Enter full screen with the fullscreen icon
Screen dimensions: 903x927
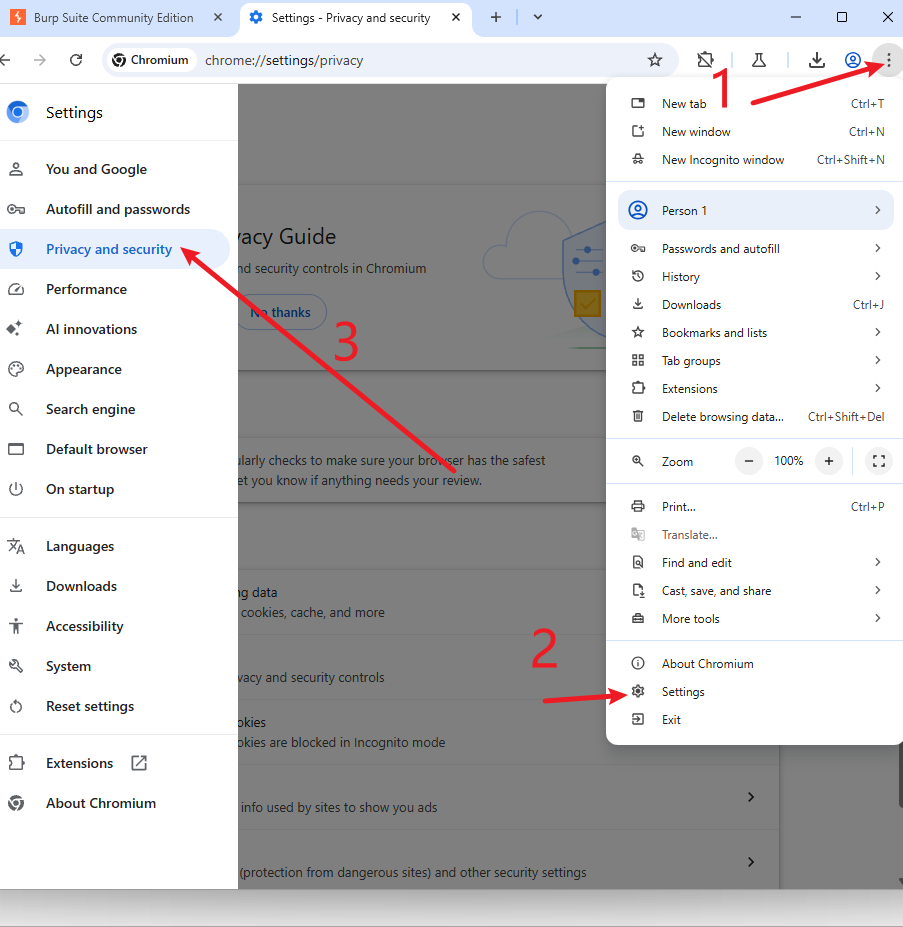pos(879,461)
